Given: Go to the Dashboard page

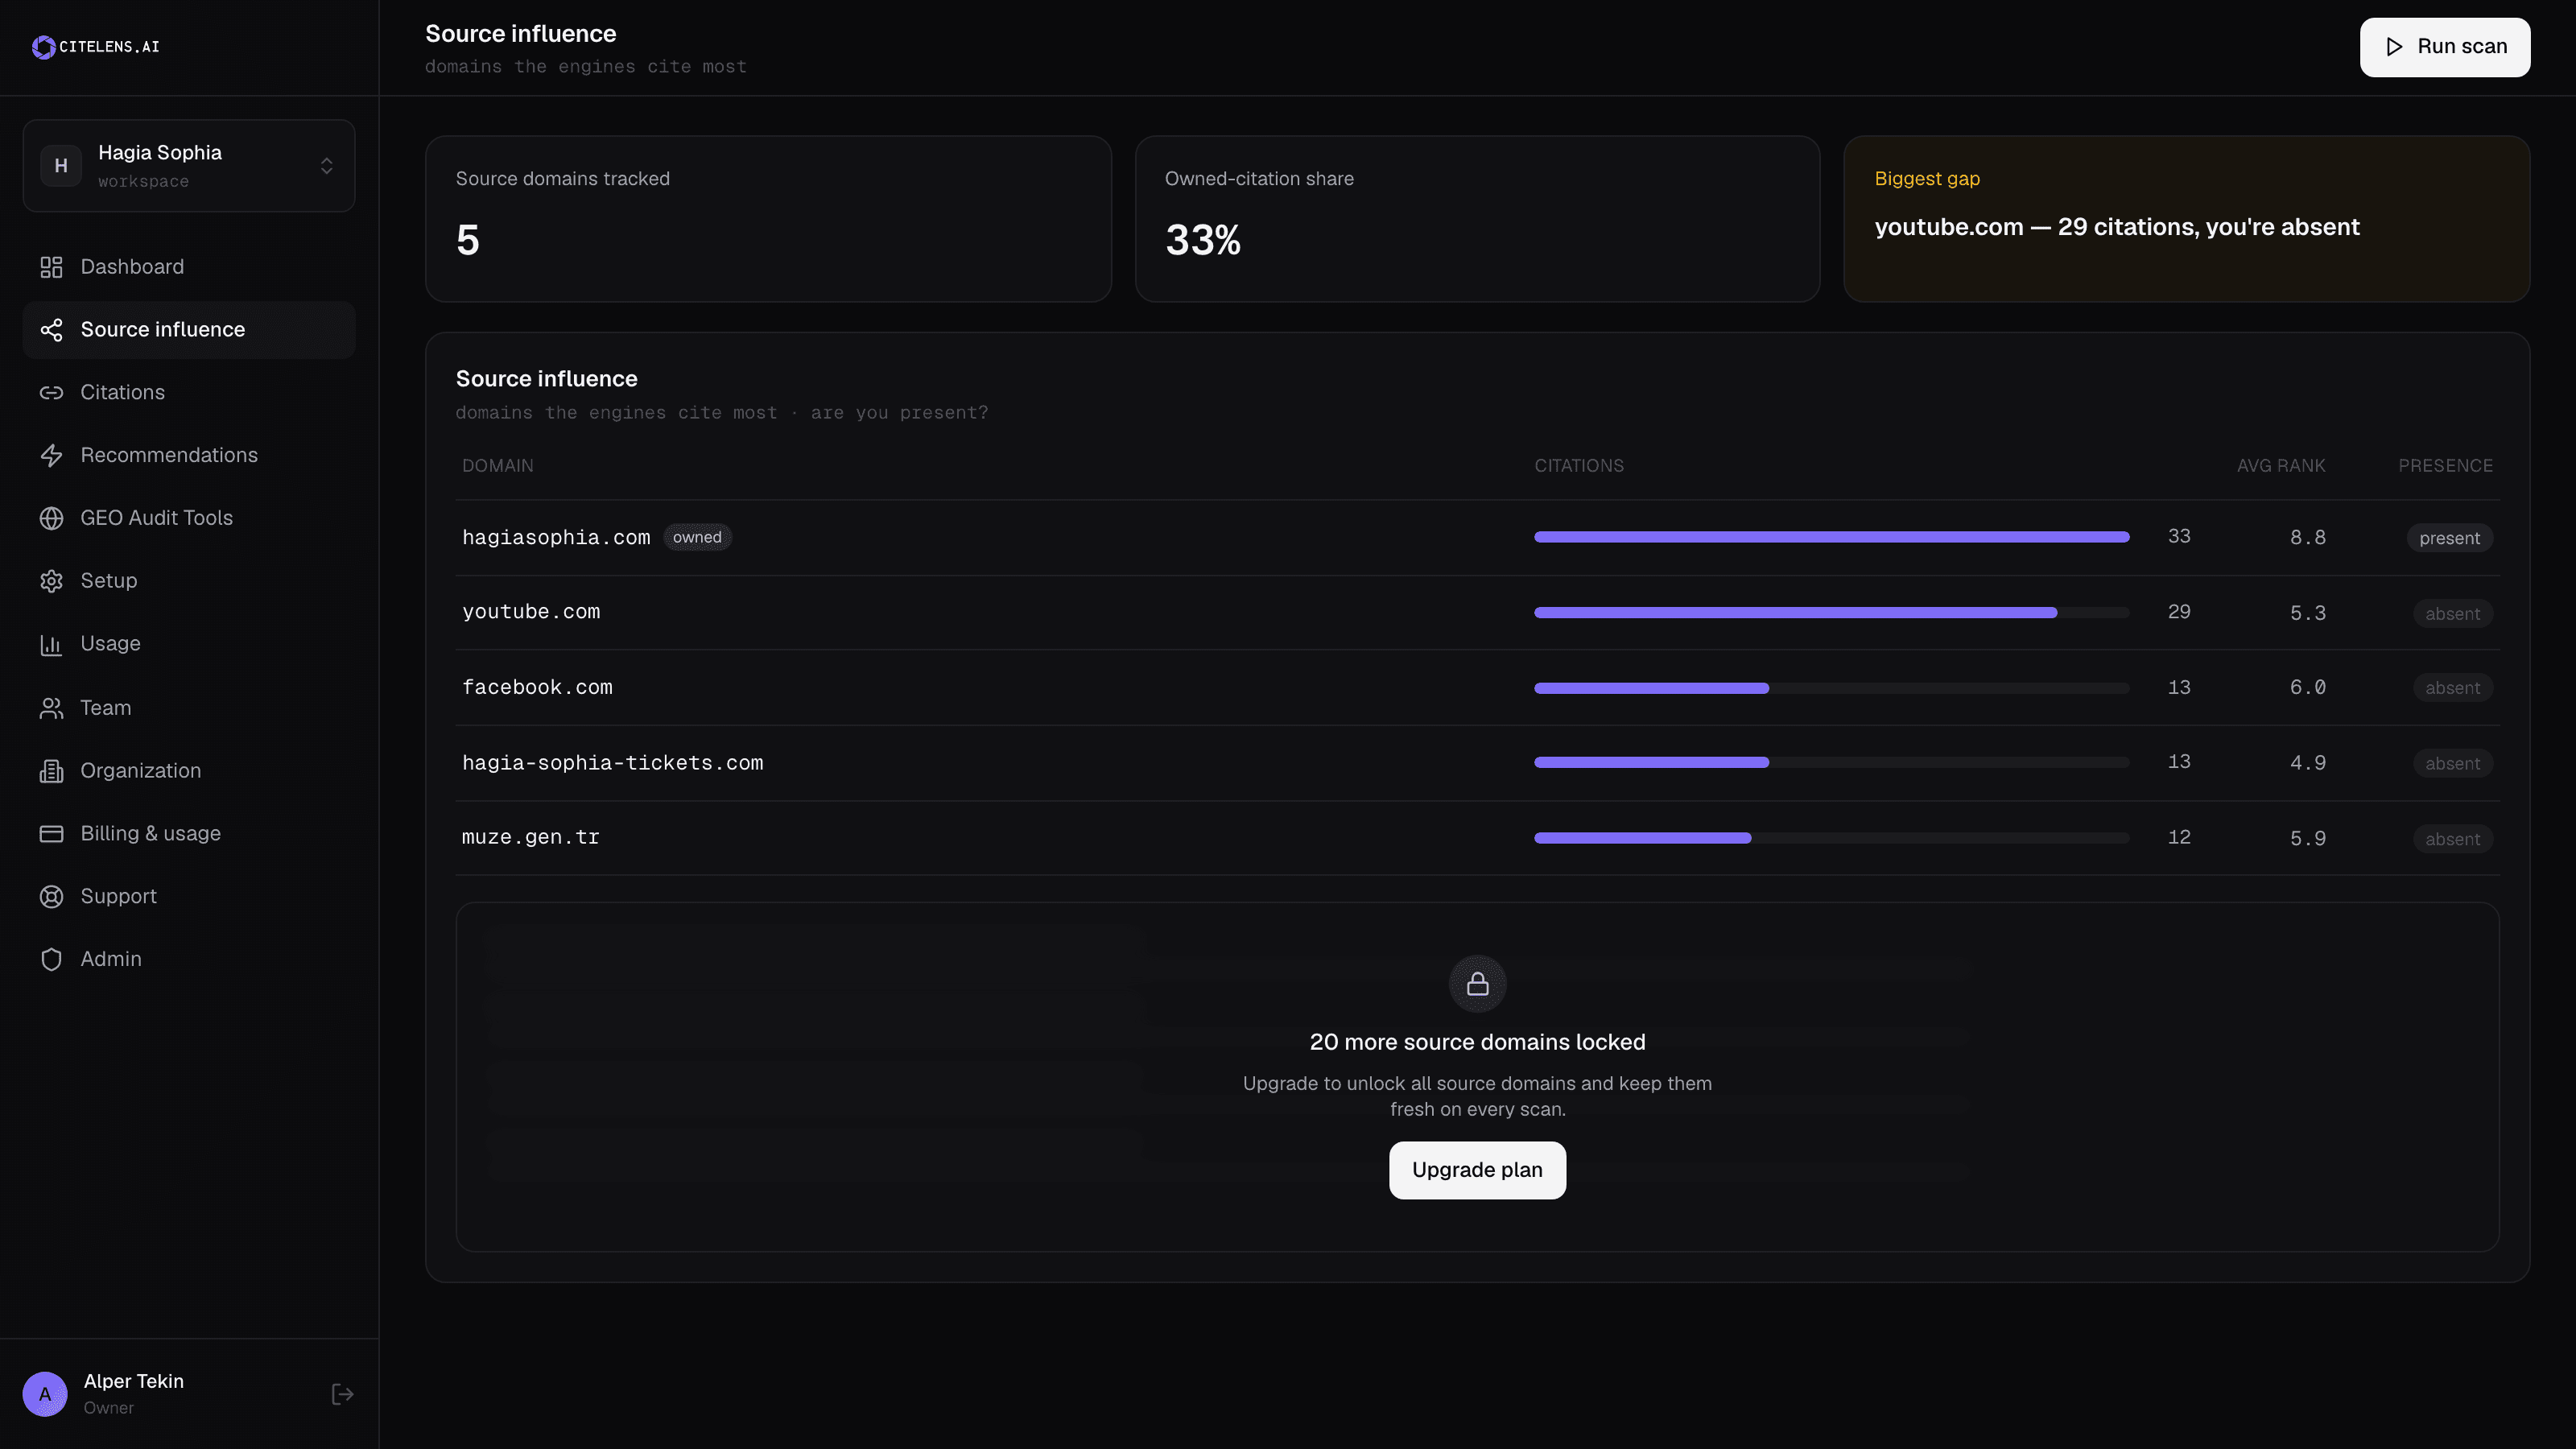Looking at the screenshot, I should [x=189, y=267].
